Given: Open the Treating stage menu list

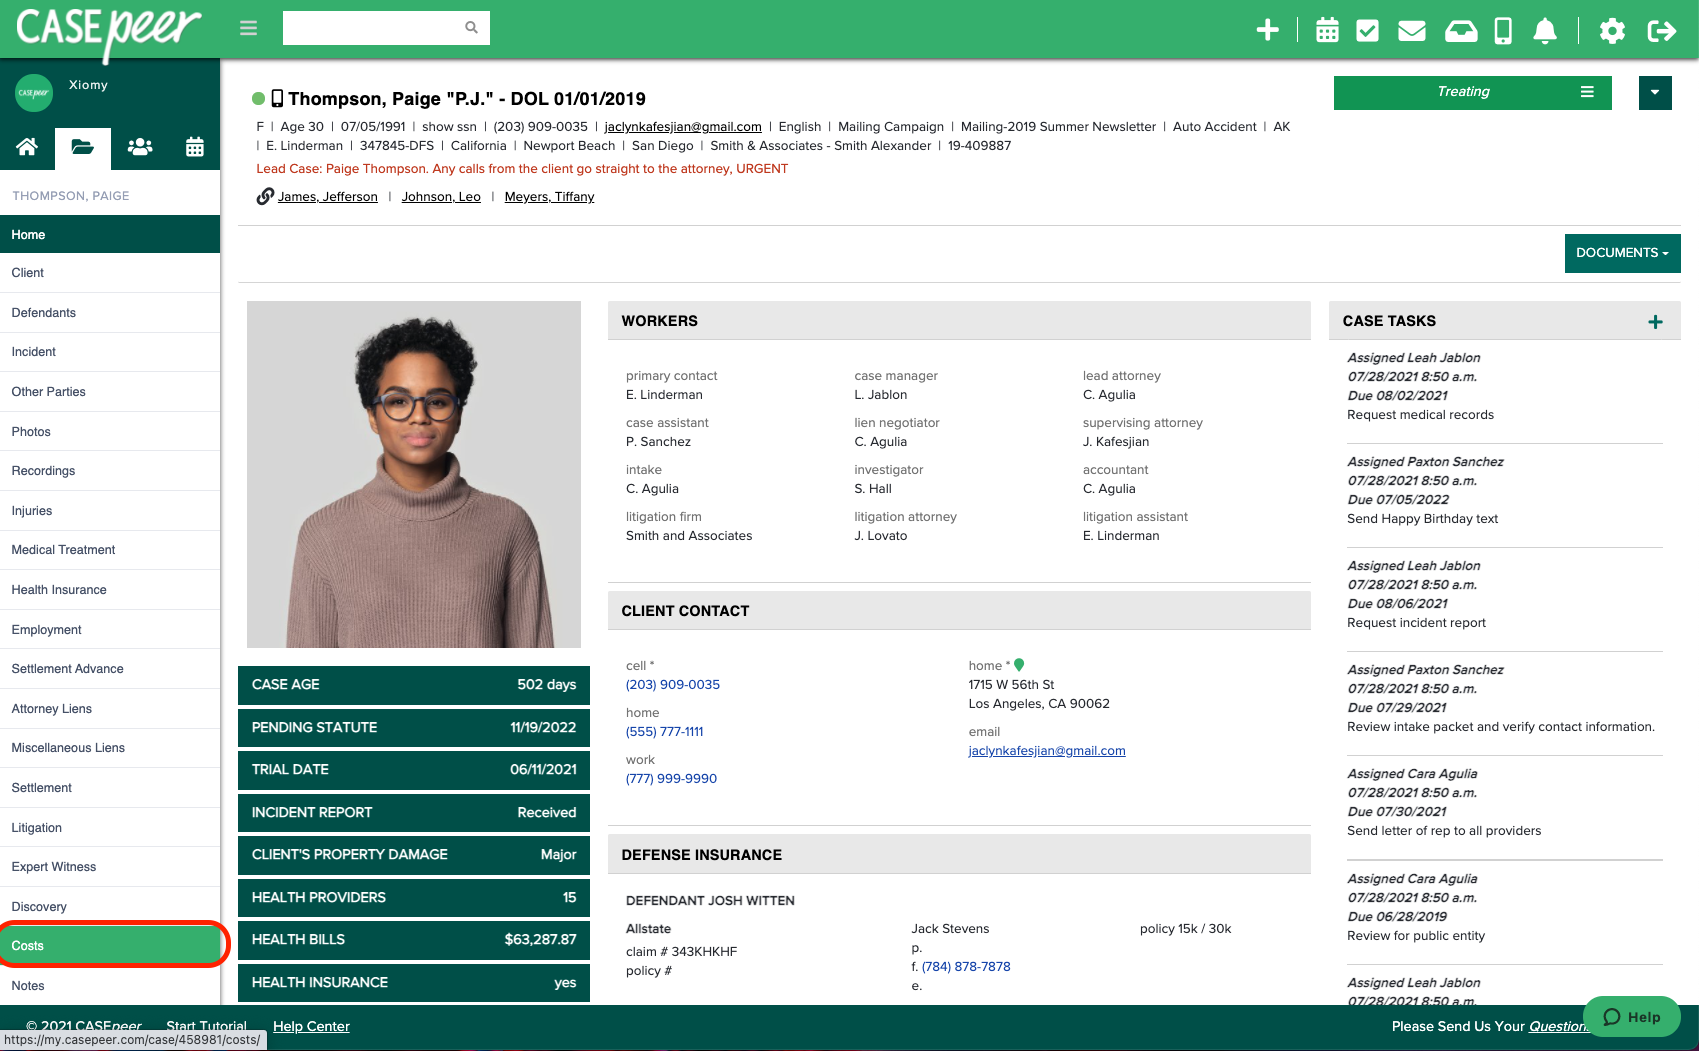Looking at the screenshot, I should 1586,91.
